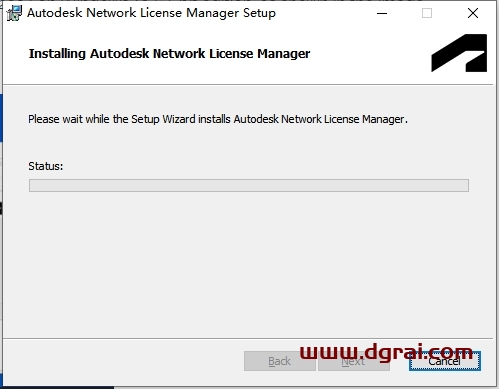Click the disabled Back button
This screenshot has height=389, width=499.
(280, 361)
